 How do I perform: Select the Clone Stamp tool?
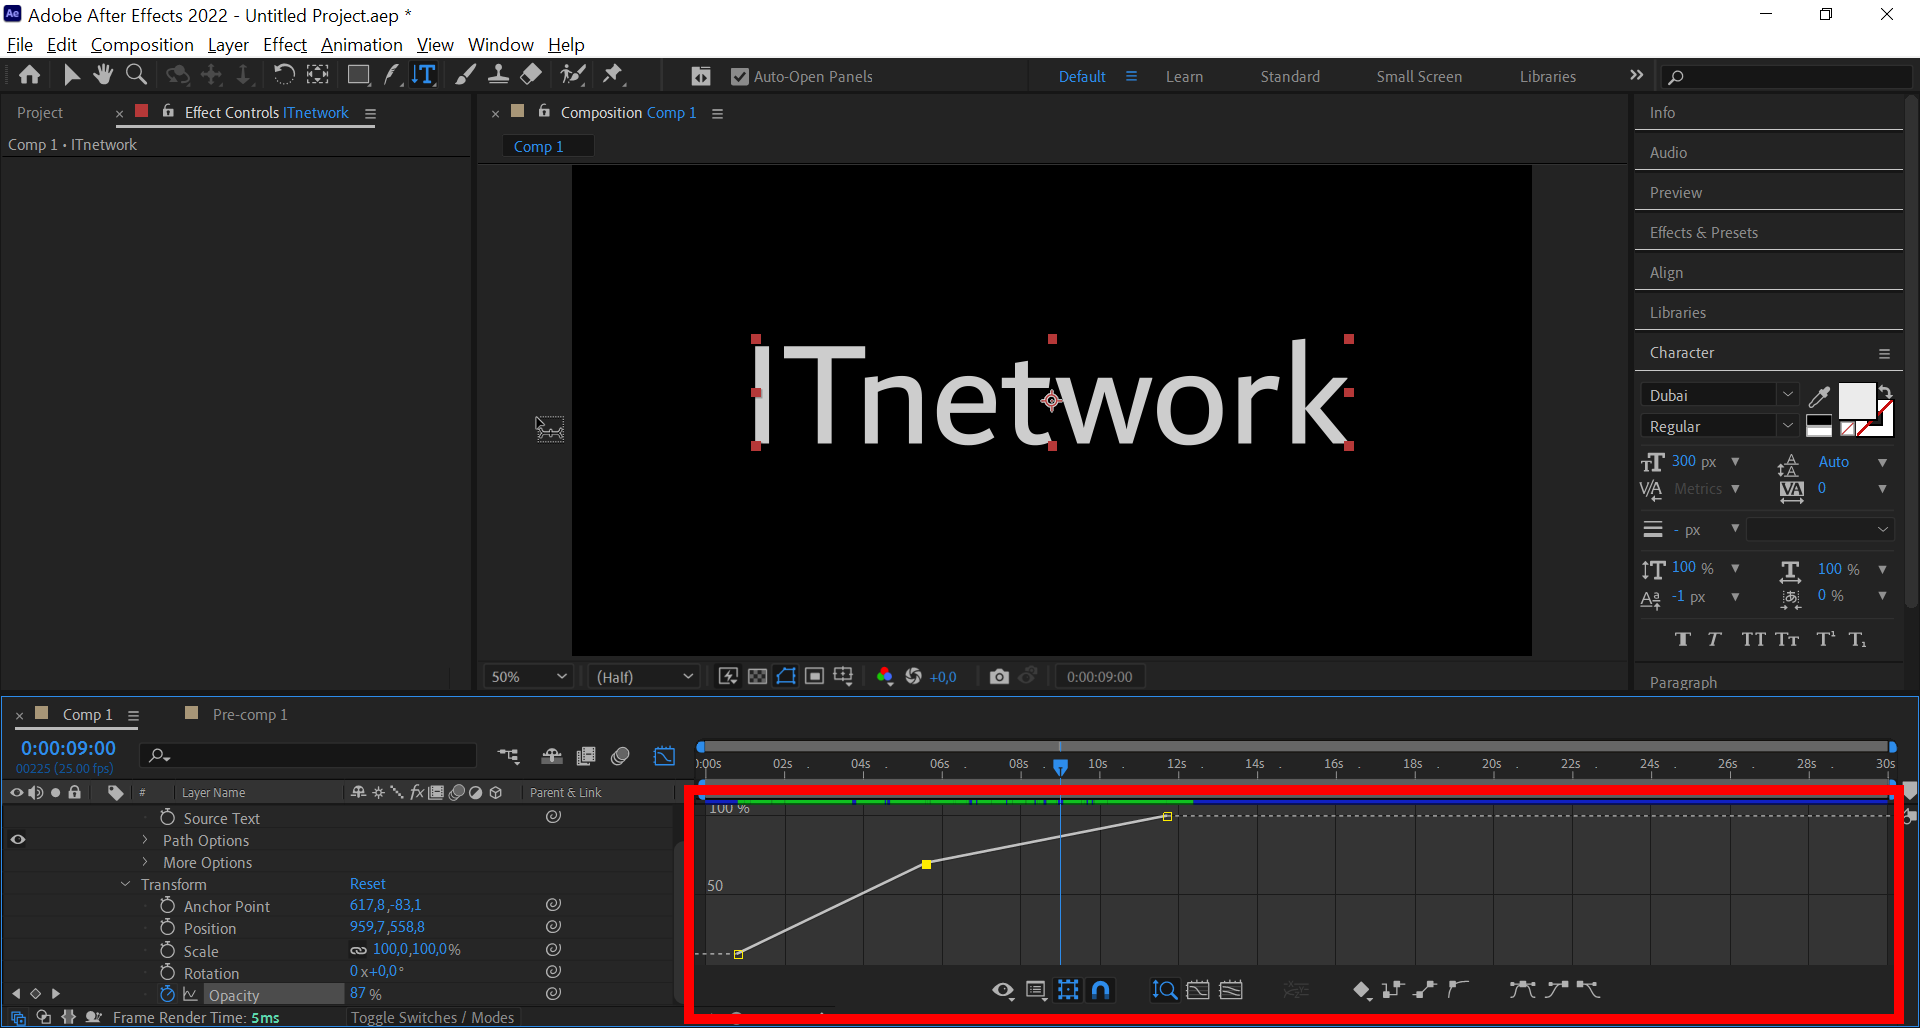point(499,74)
